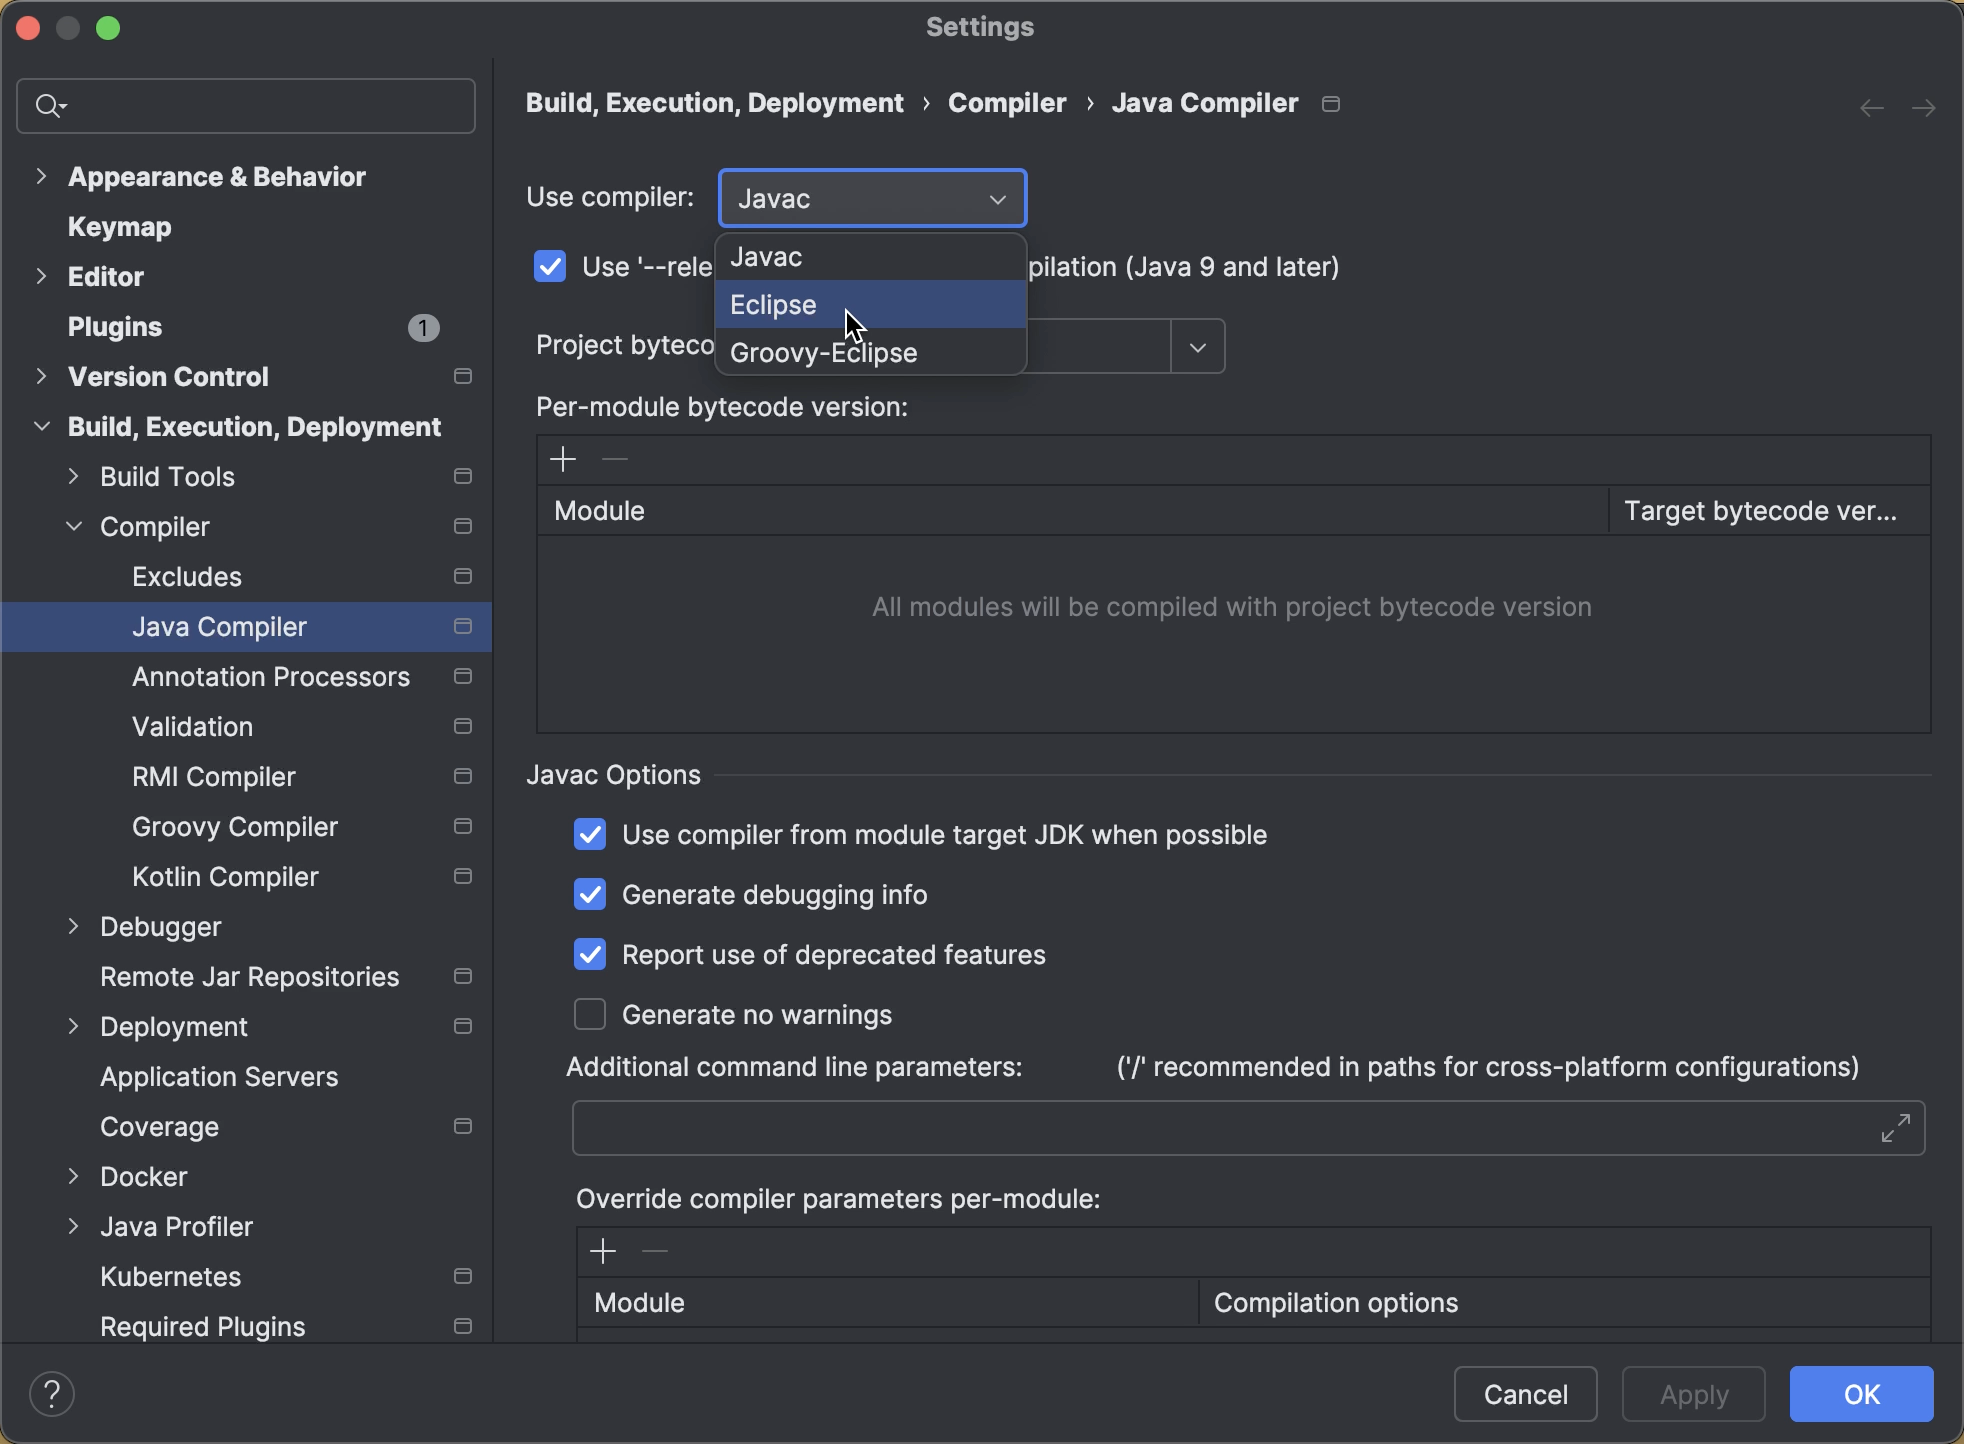1964x1444 pixels.
Task: Click the back navigation arrow
Action: point(1870,107)
